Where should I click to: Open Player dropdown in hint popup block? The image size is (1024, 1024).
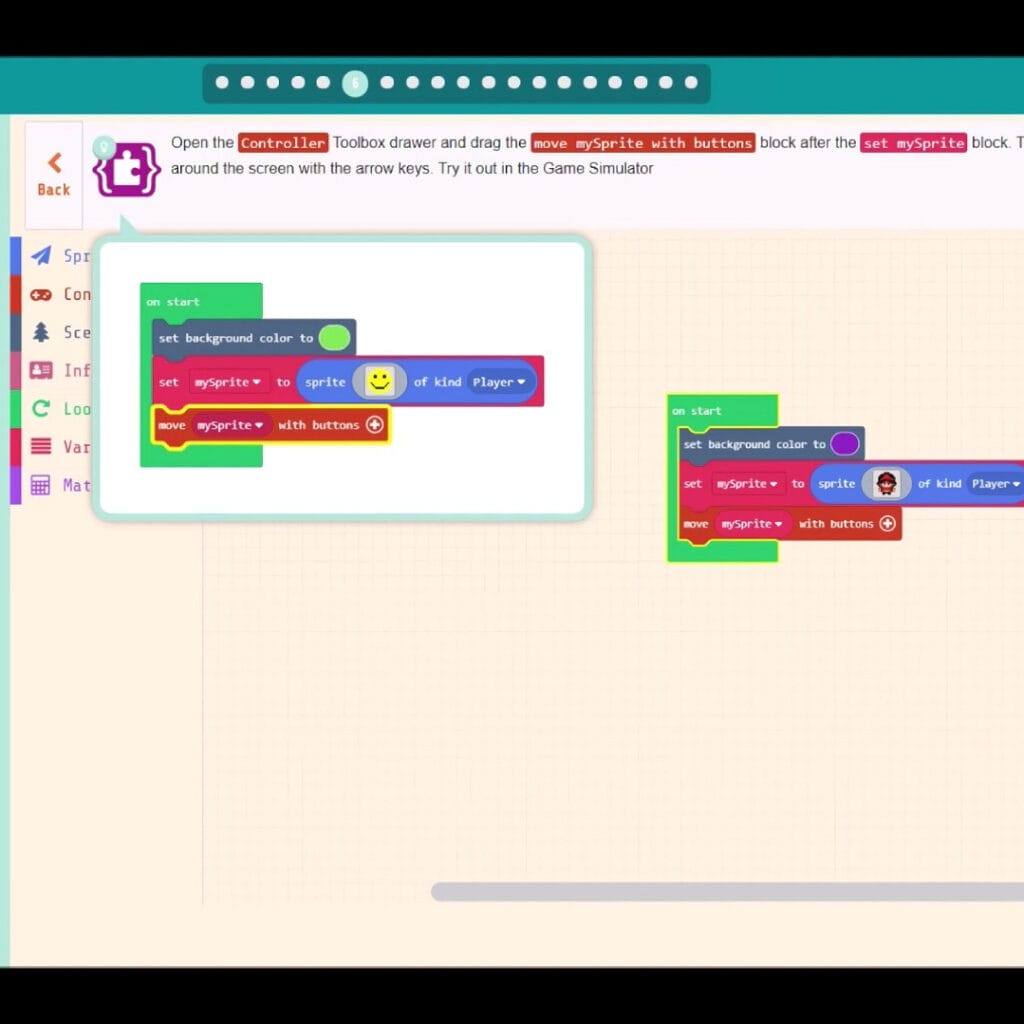coord(499,382)
